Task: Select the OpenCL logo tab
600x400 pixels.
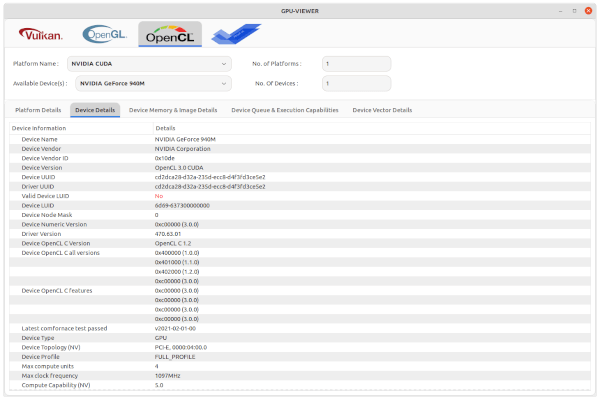Action: click(x=170, y=34)
